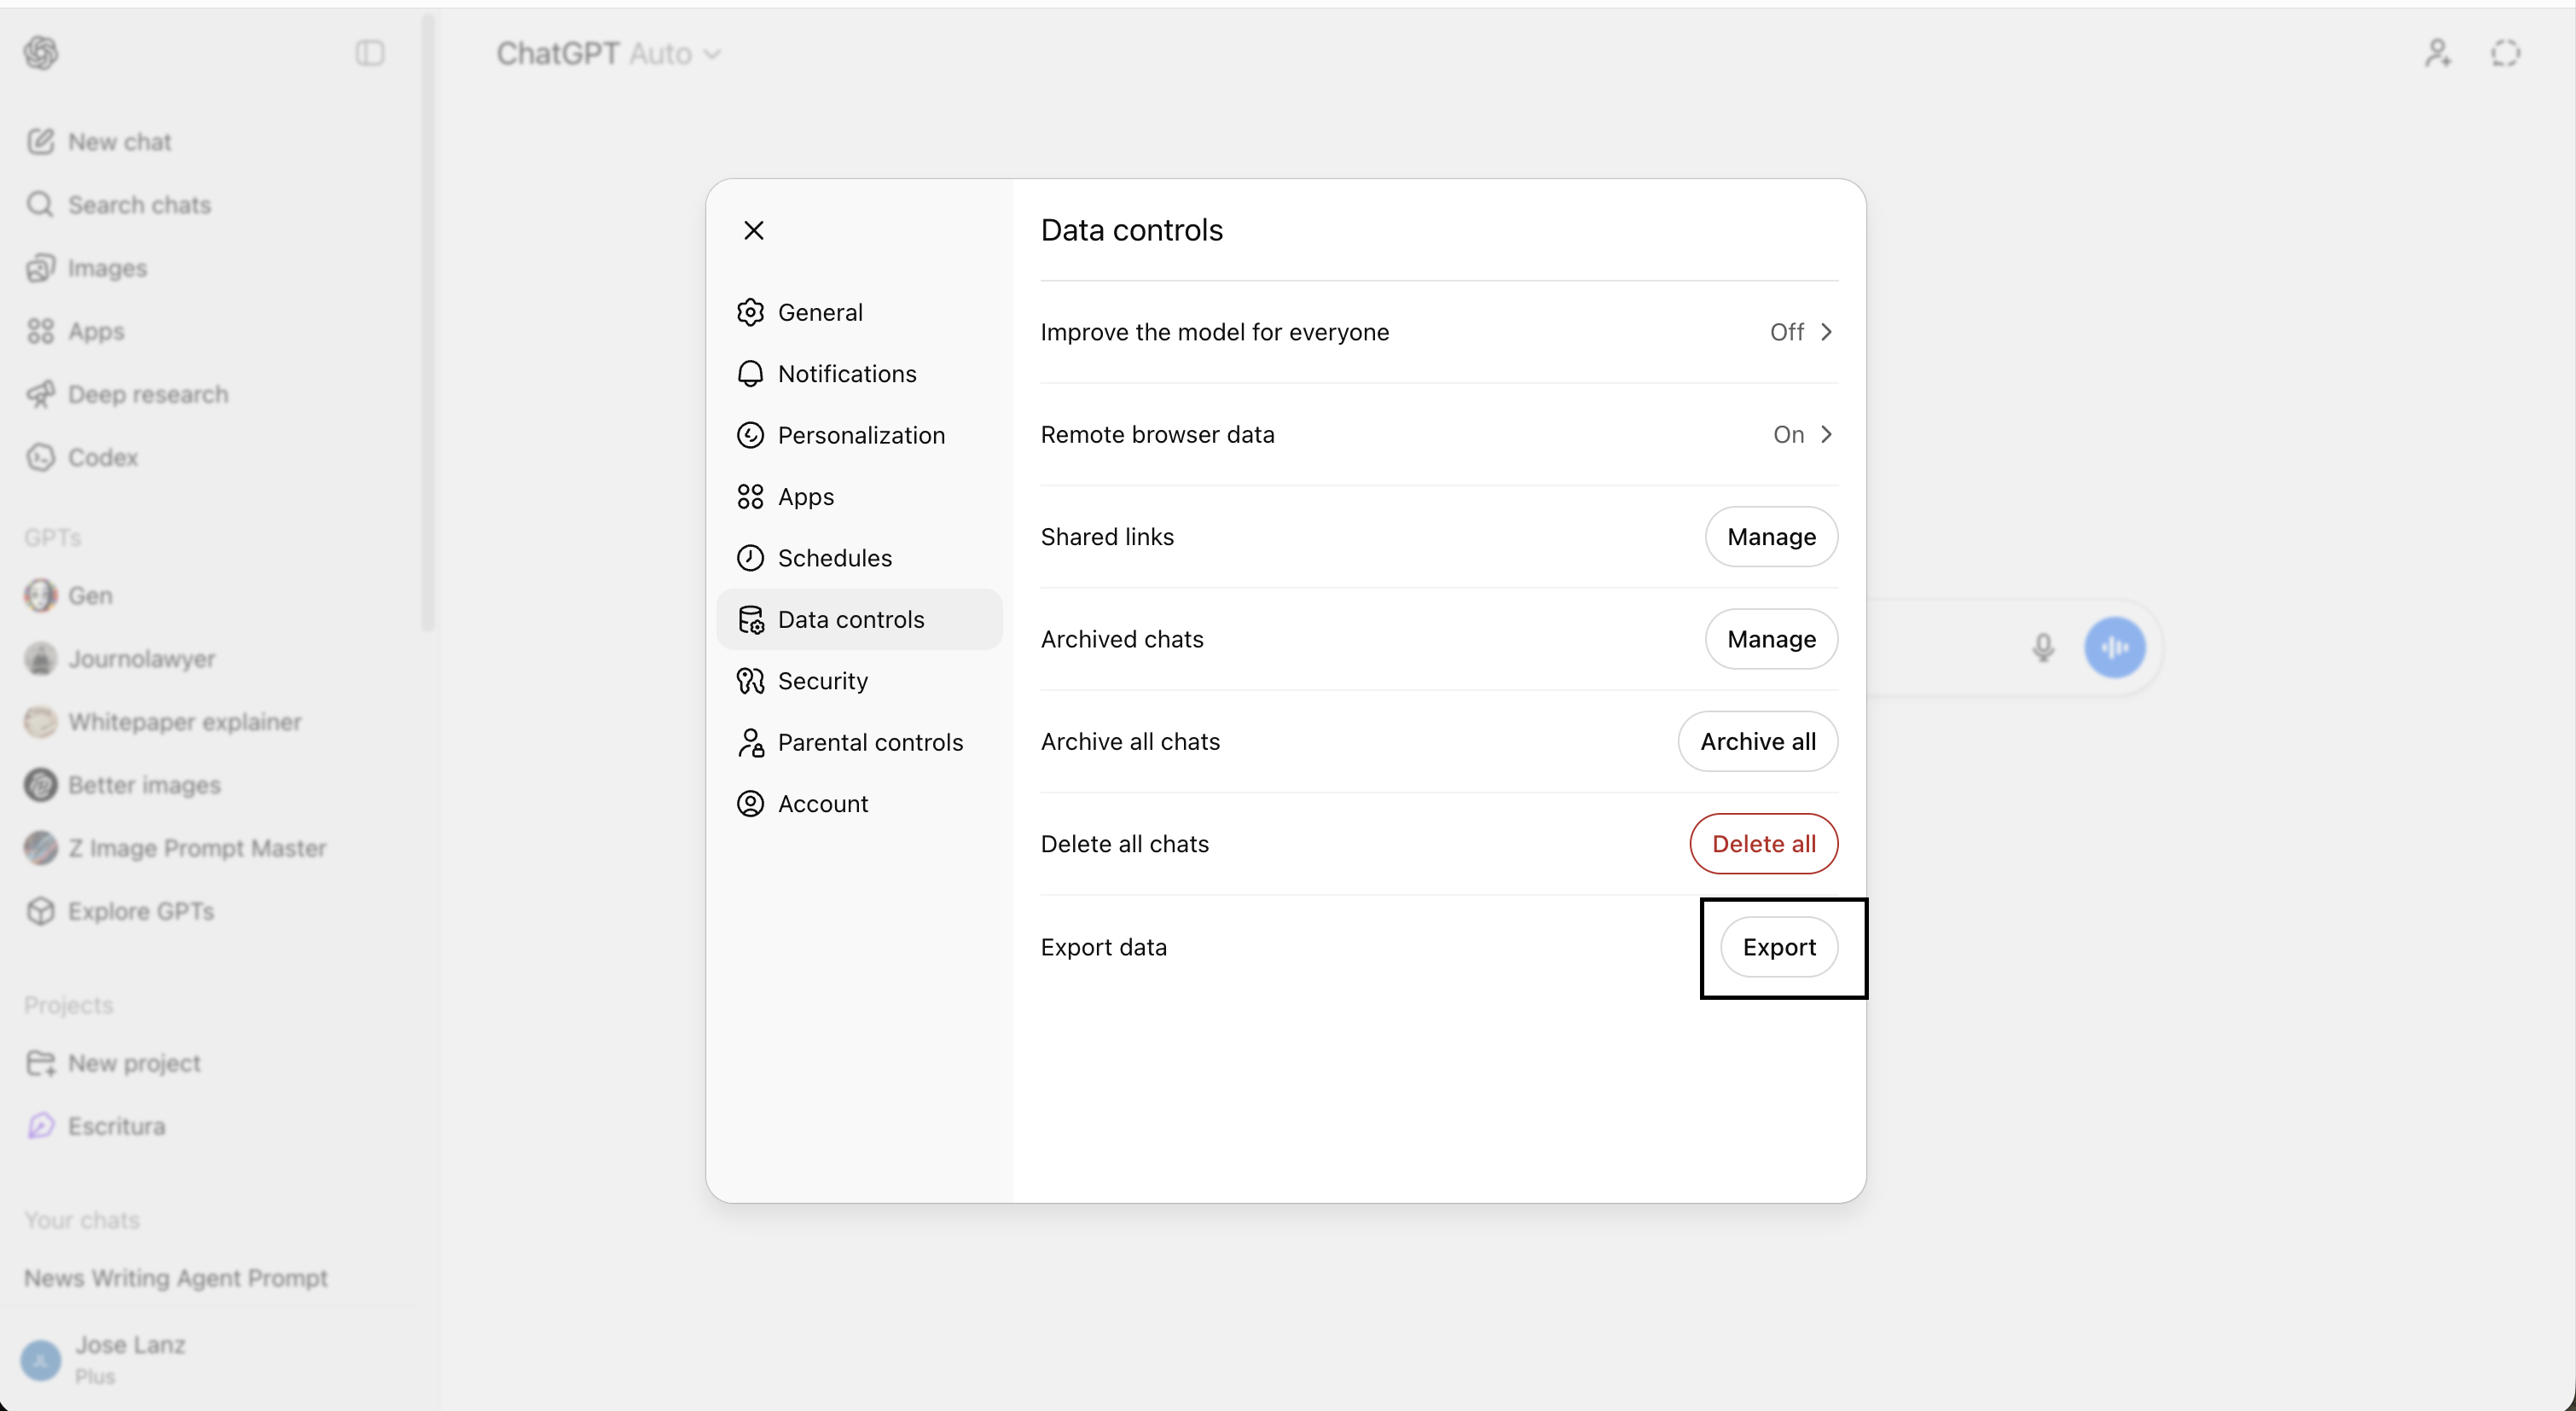The width and height of the screenshot is (2576, 1411).
Task: Click the red Delete all button
Action: click(1763, 844)
